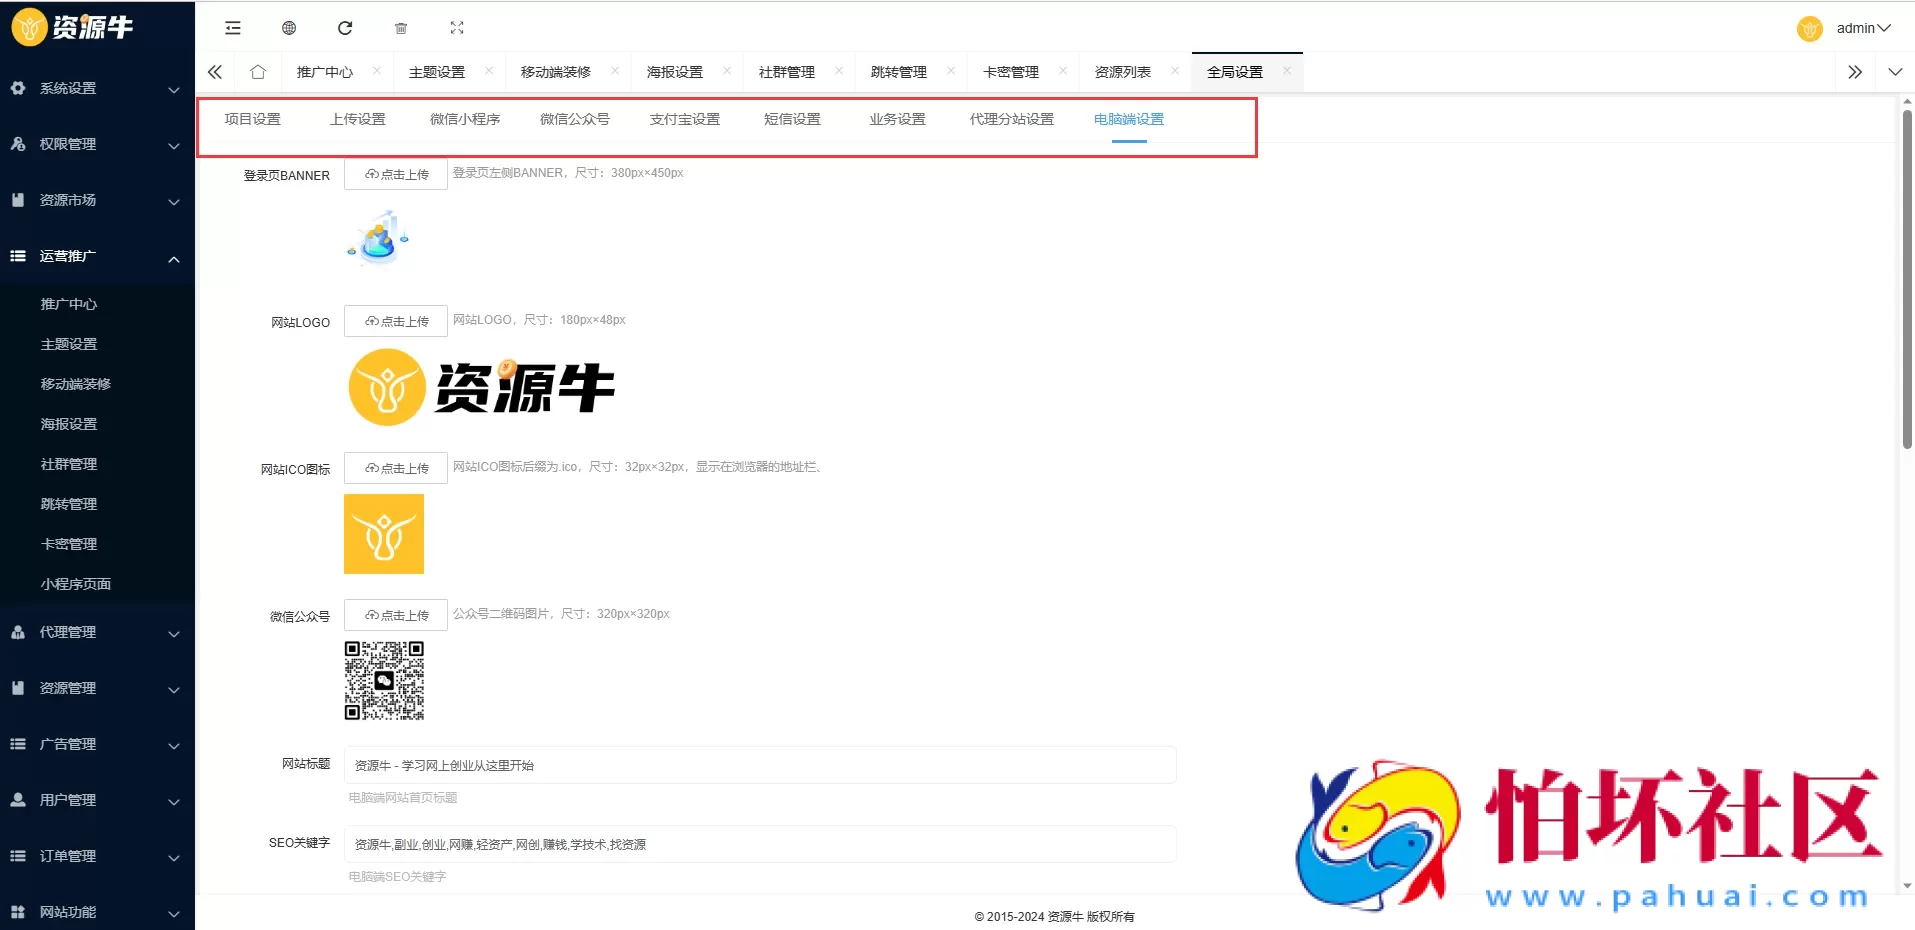Click the user icon next to 权限管理
Viewport: 1915px width, 930px height.
(x=18, y=144)
